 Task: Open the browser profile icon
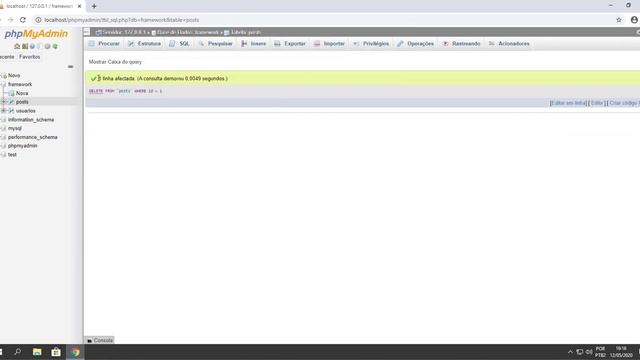point(634,20)
